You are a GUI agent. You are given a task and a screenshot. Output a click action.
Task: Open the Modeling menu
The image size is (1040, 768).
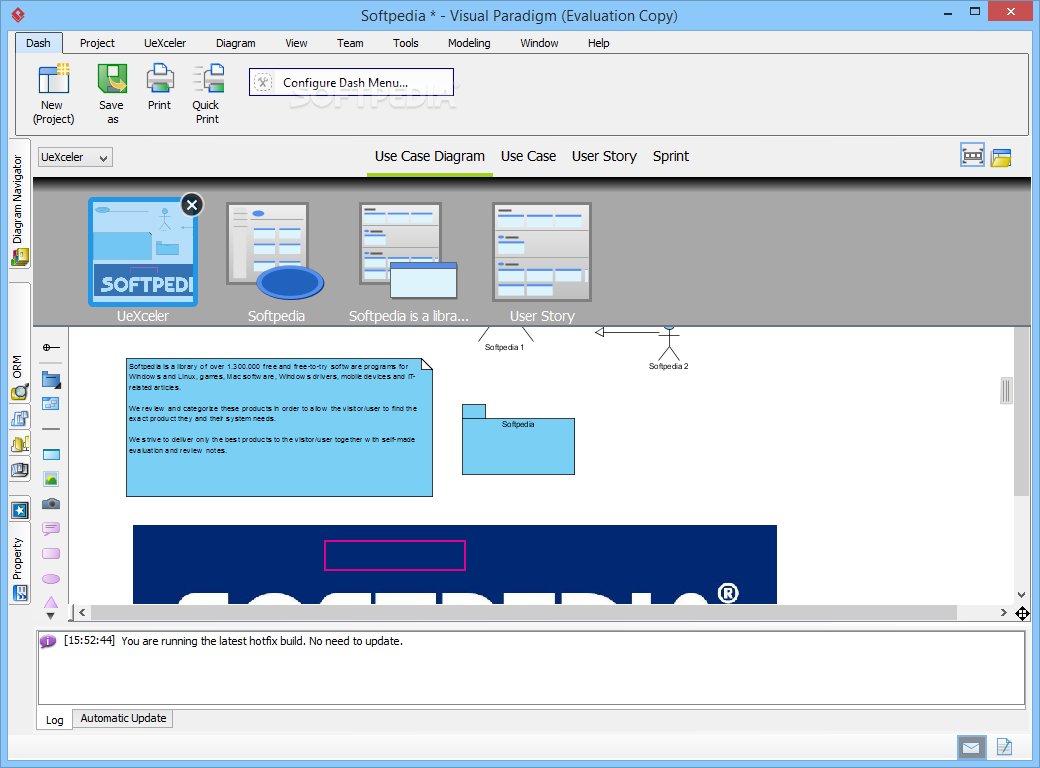469,43
